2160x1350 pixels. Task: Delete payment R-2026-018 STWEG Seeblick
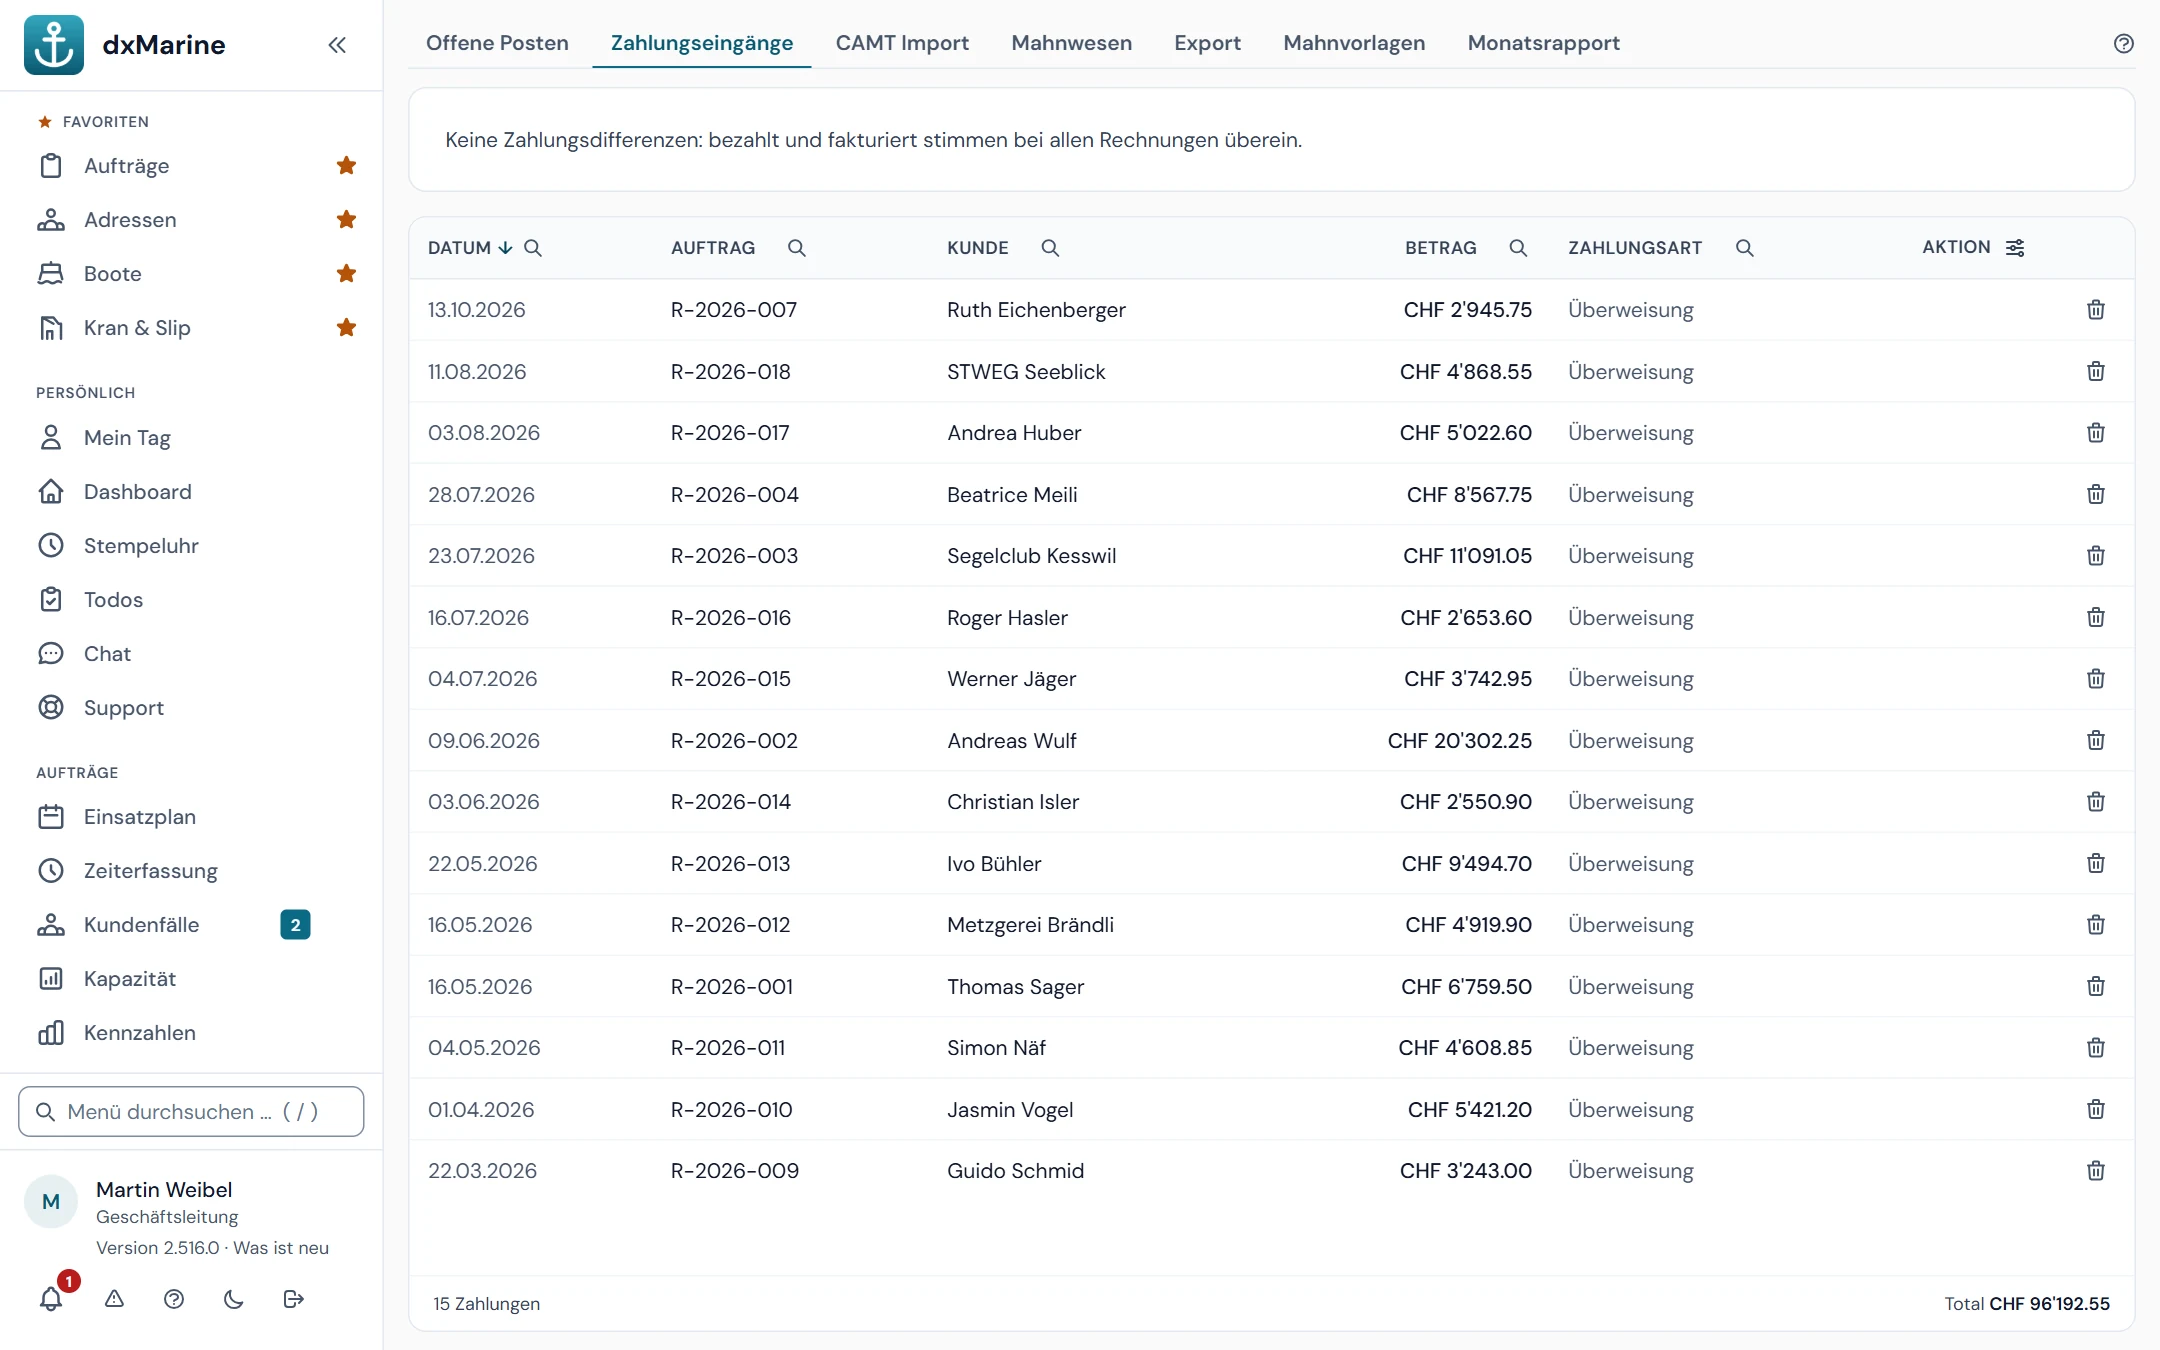pos(2096,371)
